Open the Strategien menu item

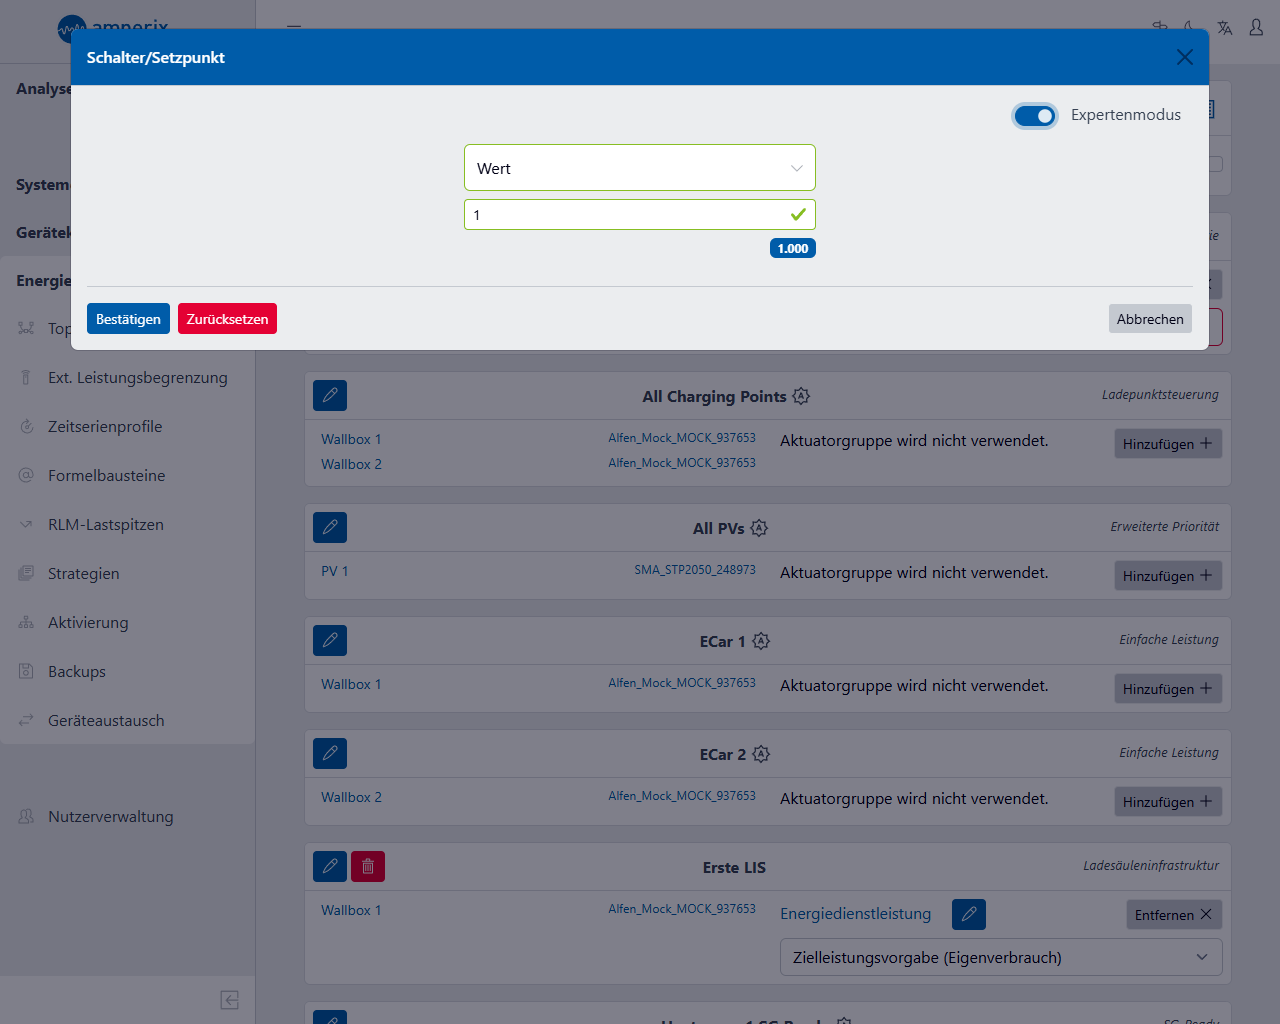(x=84, y=574)
